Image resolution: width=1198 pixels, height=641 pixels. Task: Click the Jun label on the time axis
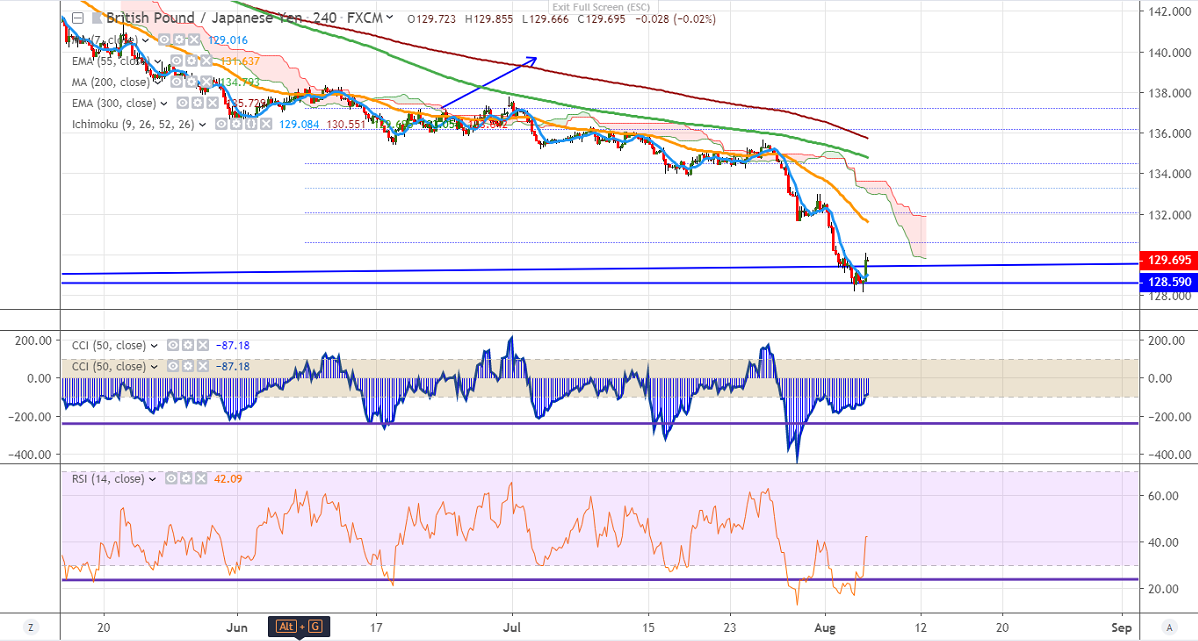(x=237, y=627)
